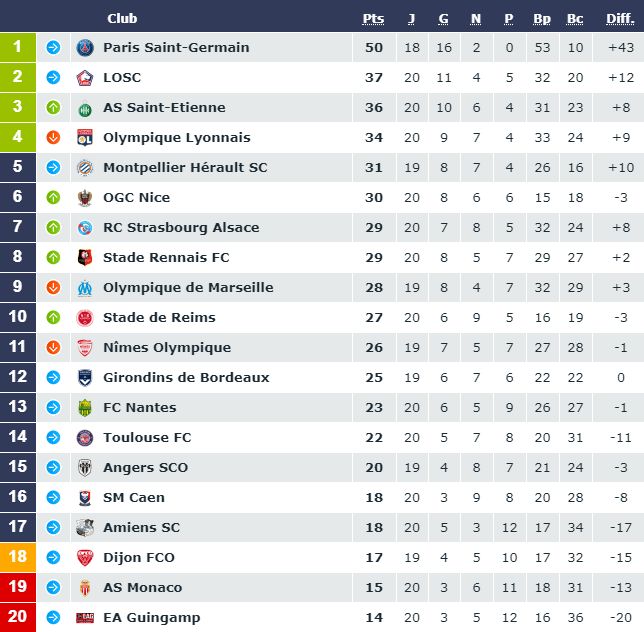Sort by the Diff. column header
This screenshot has width=644, height=632.
tap(620, 19)
